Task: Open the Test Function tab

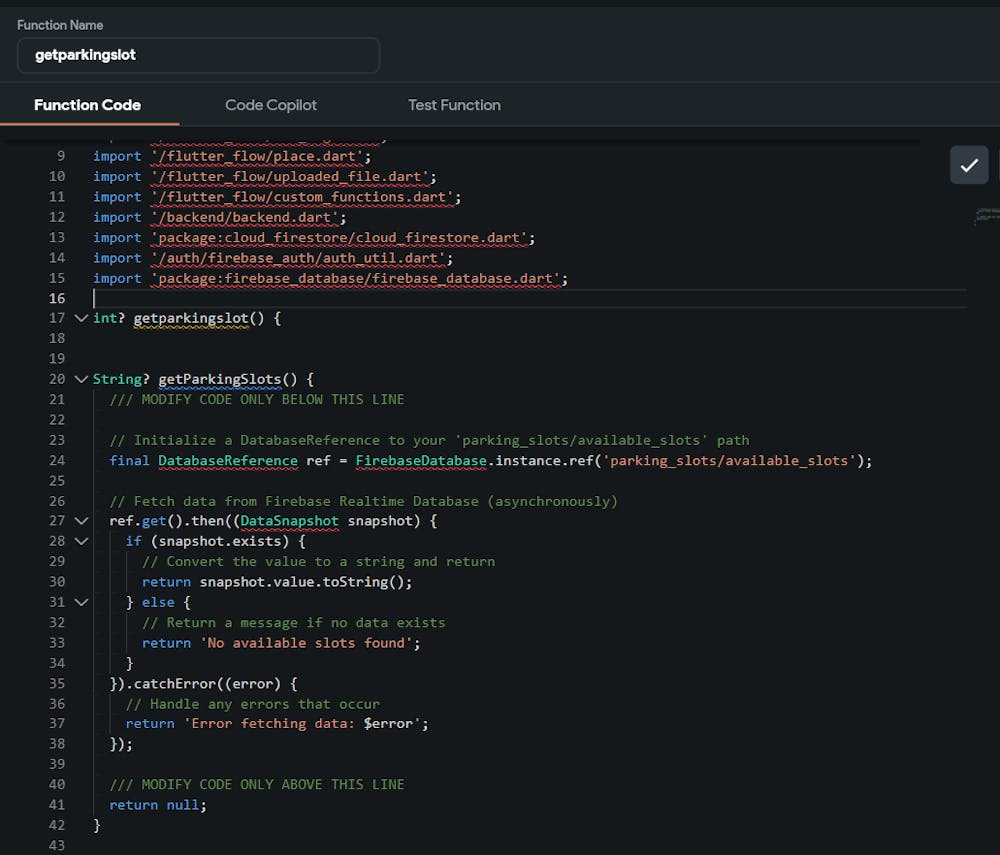Action: 454,105
